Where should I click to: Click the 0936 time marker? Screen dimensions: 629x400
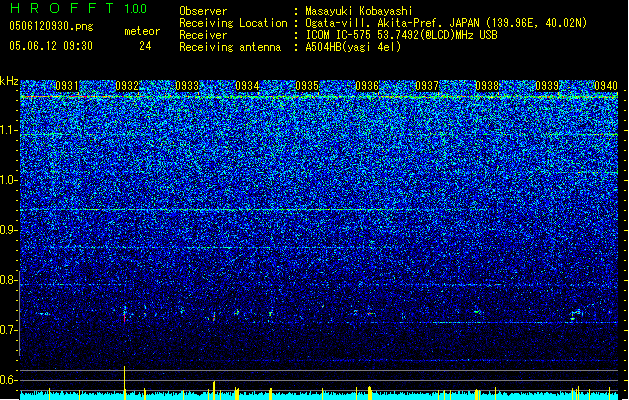tap(367, 86)
